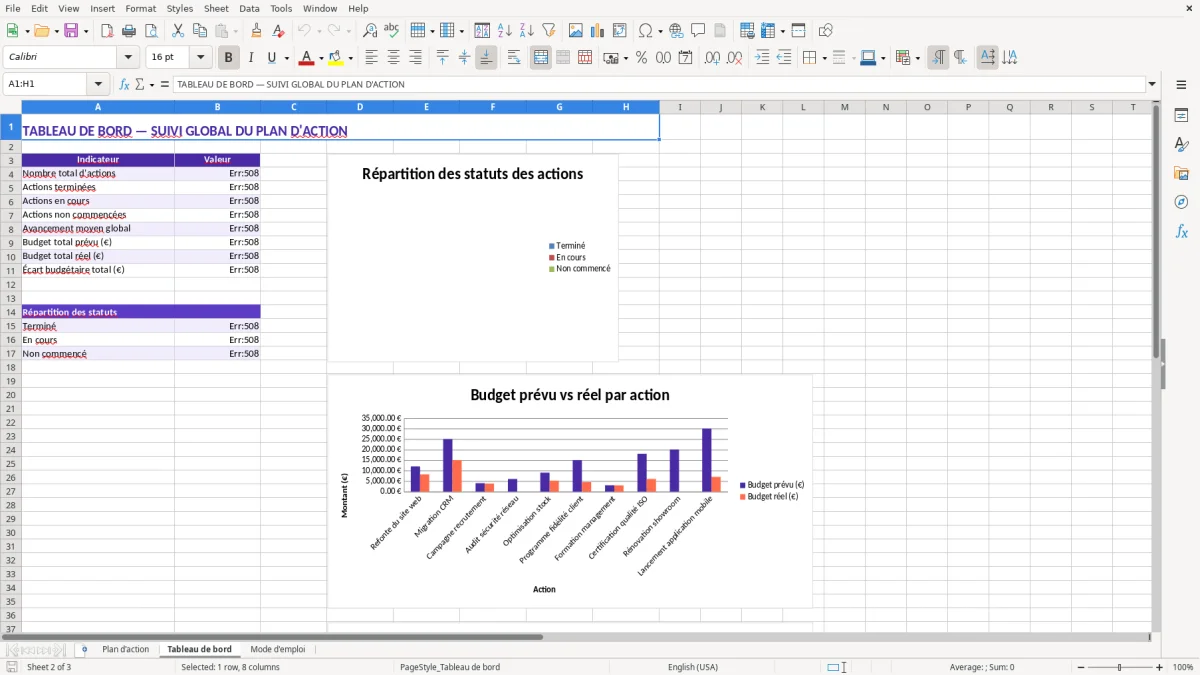Apply the red font color swatch
1200x675 pixels.
(307, 58)
